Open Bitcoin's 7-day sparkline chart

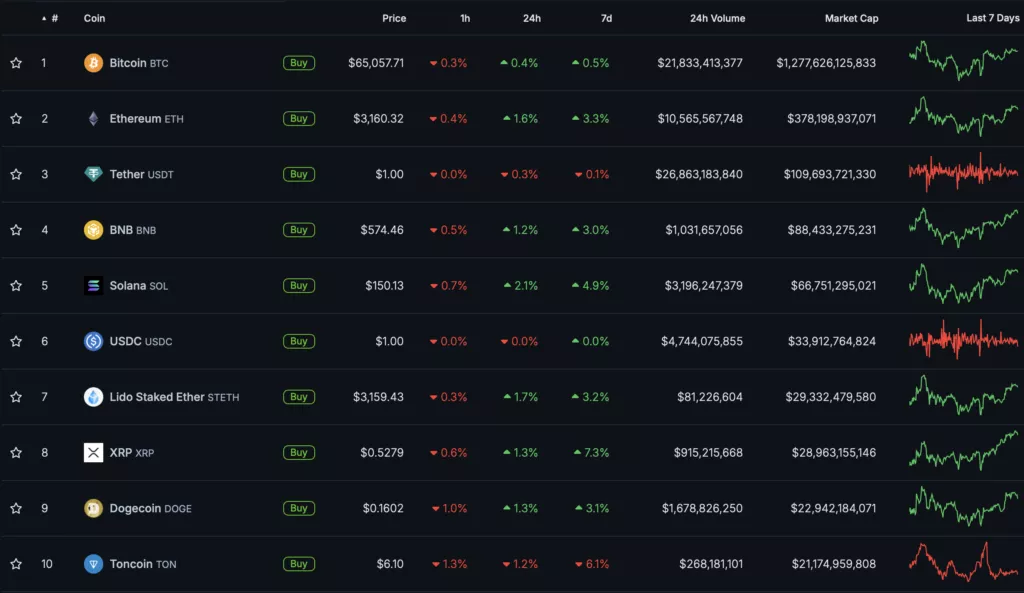[963, 61]
